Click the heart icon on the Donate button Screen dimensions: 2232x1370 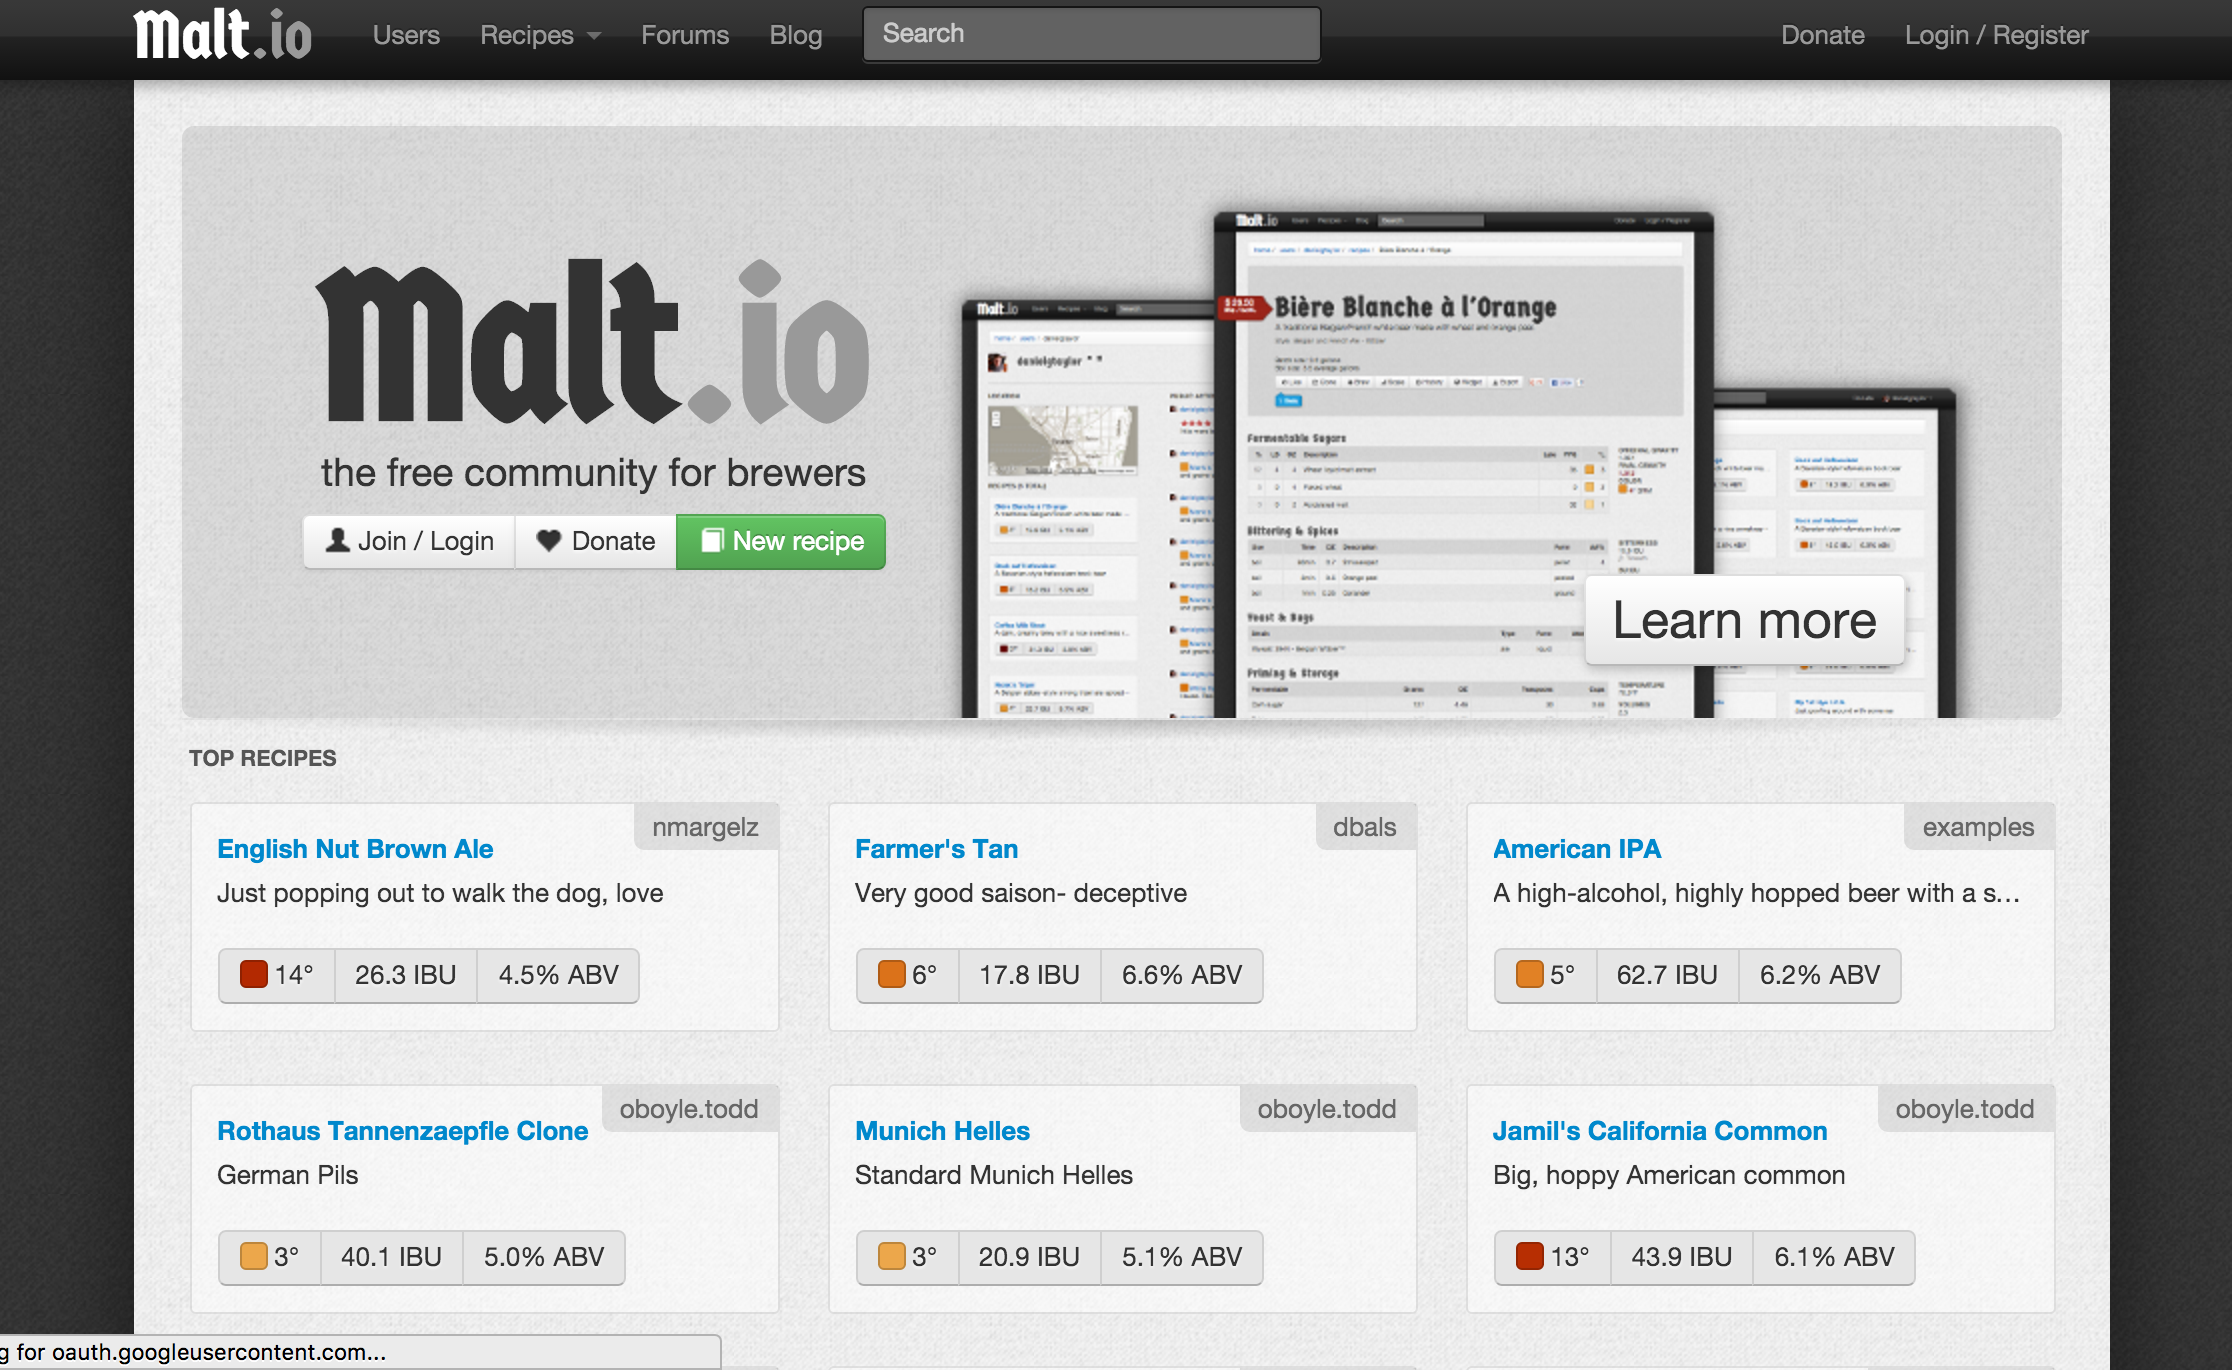pos(550,541)
